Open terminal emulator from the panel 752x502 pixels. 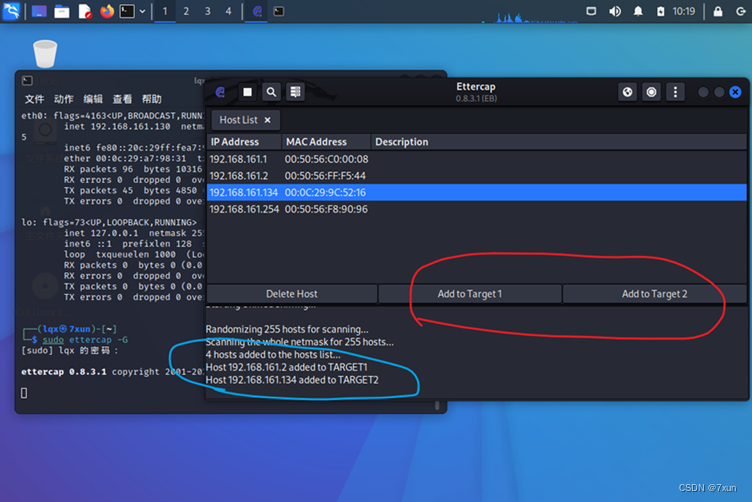pyautogui.click(x=127, y=11)
